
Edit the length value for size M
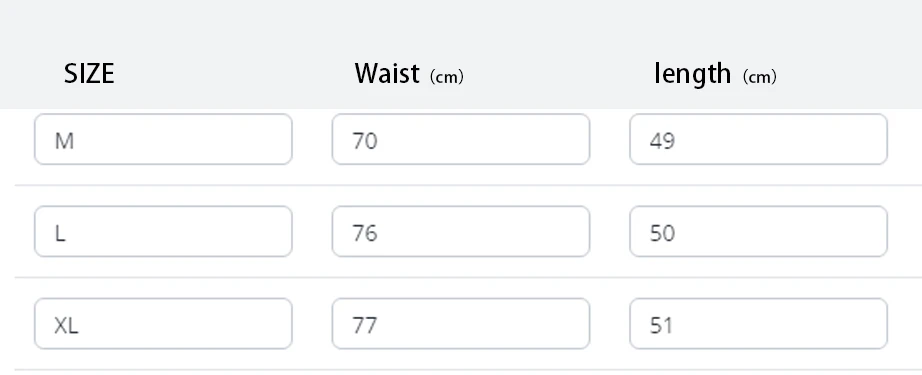tap(758, 139)
